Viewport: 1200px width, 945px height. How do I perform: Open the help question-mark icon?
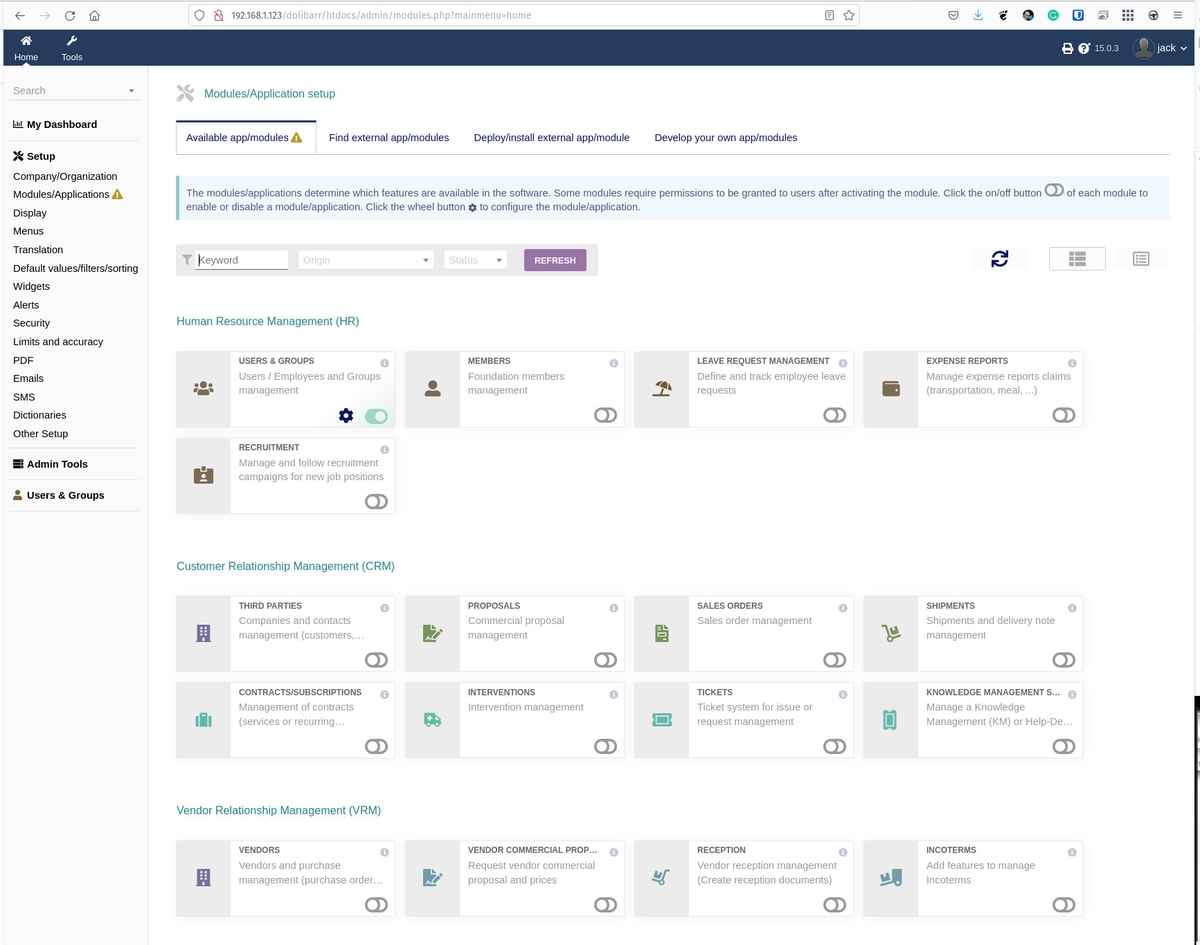(x=1084, y=47)
